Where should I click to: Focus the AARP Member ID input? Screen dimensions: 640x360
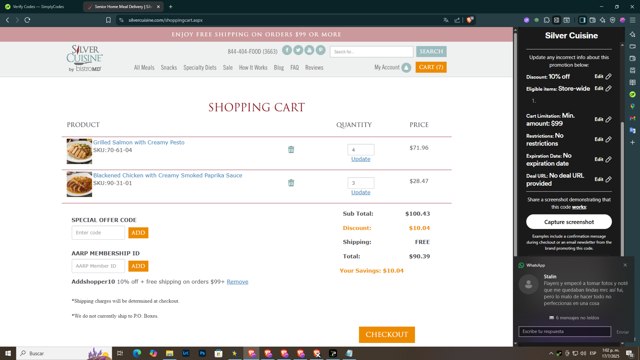(x=98, y=266)
